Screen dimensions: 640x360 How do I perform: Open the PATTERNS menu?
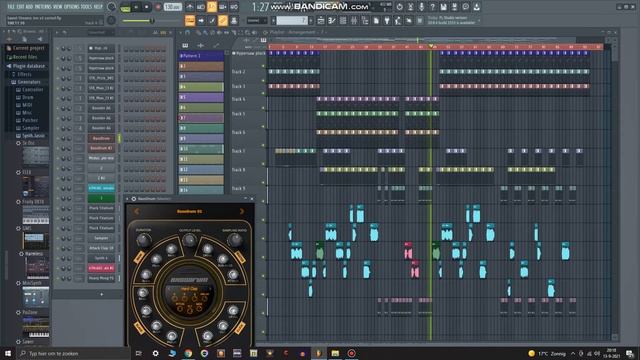pyautogui.click(x=43, y=7)
